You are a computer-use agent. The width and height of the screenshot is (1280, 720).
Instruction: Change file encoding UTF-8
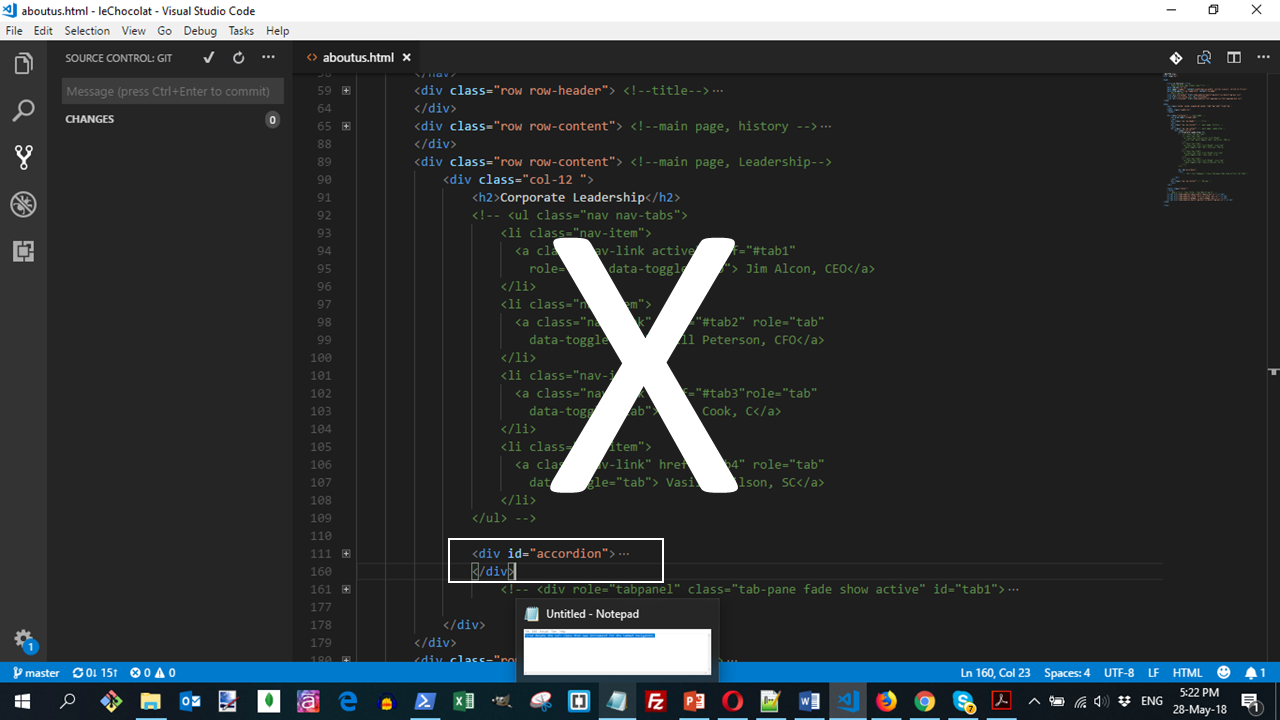tap(1119, 673)
